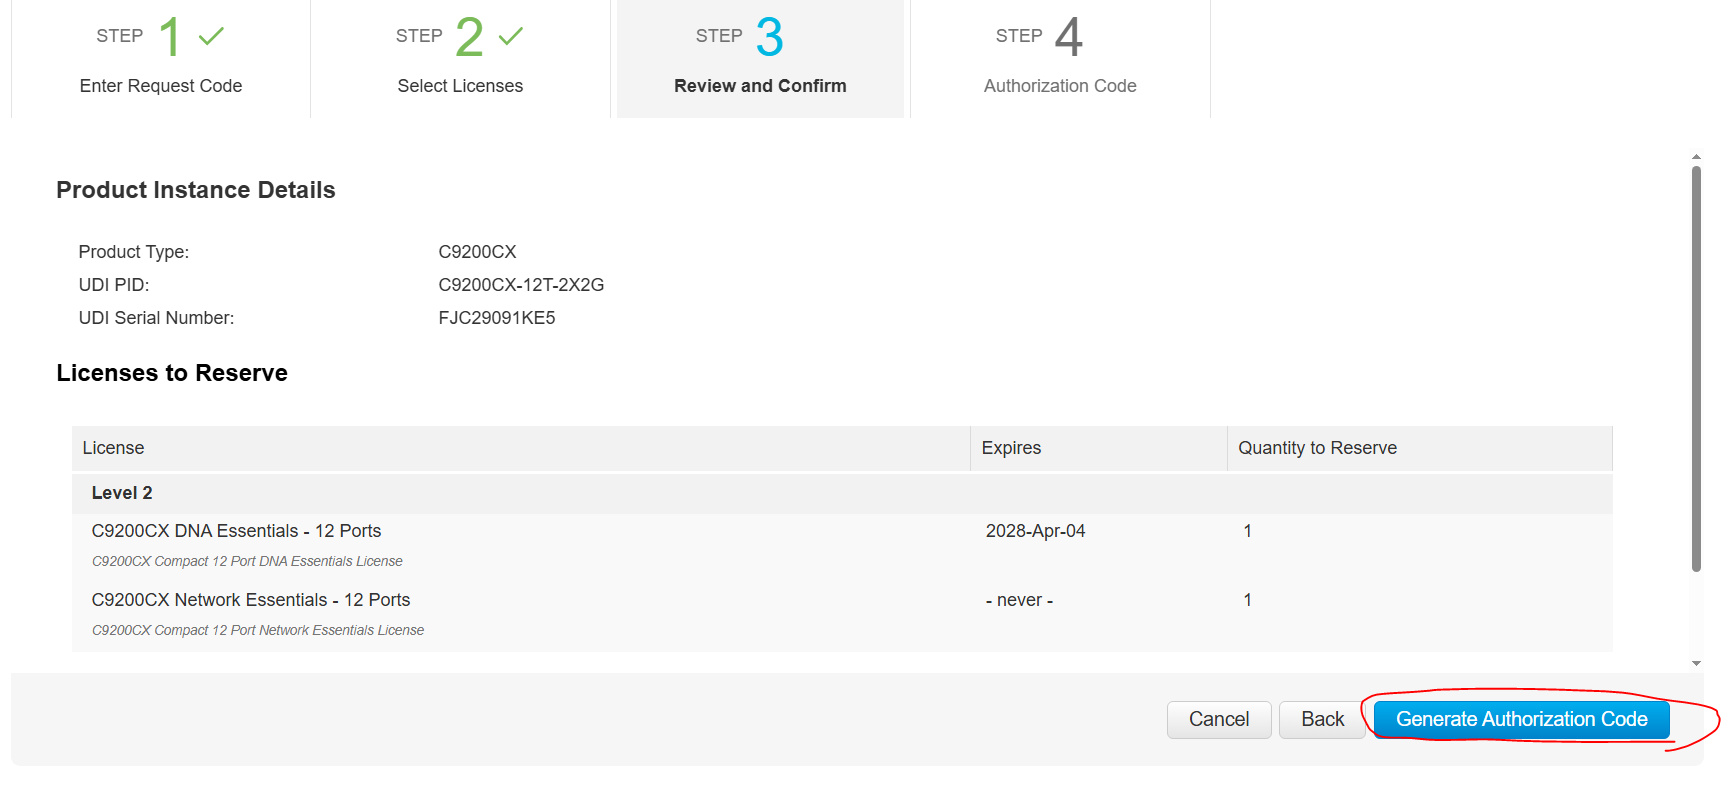Viewport: 1721px width, 794px height.
Task: Open Step 4 Authorization Code tab
Action: [1060, 59]
